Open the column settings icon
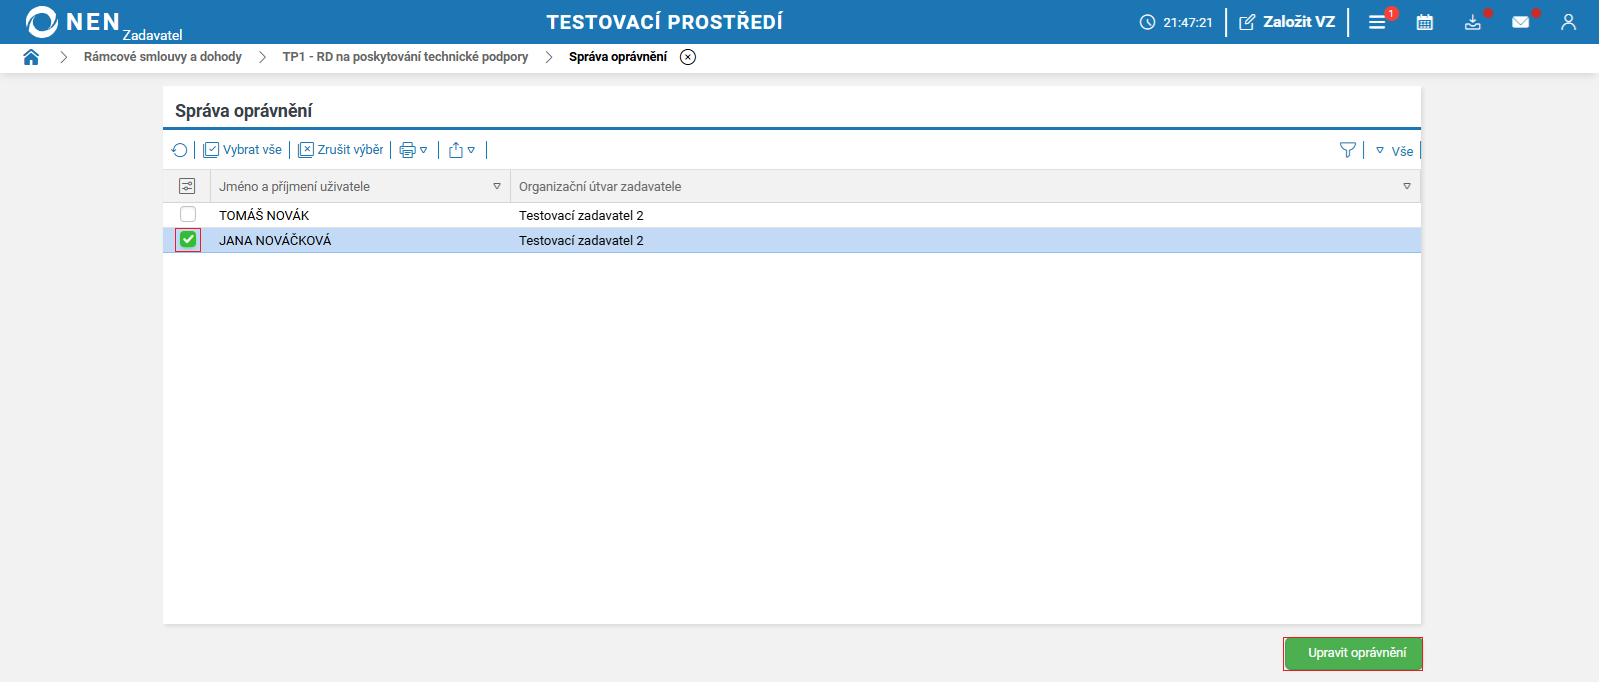Viewport: 1599px width, 682px height. 187,186
